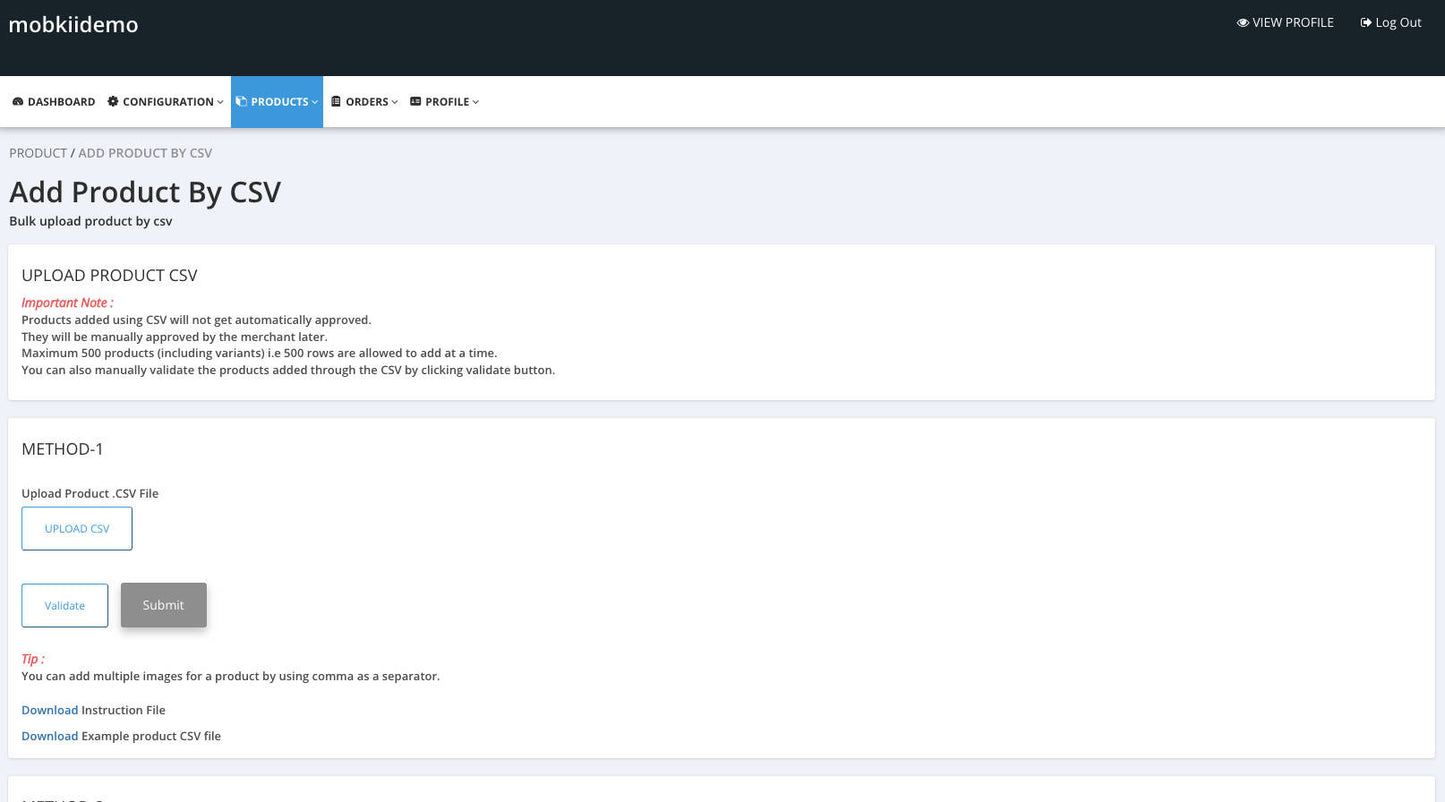Click the METHOD-1 section title
This screenshot has width=1445, height=802.
coord(63,449)
